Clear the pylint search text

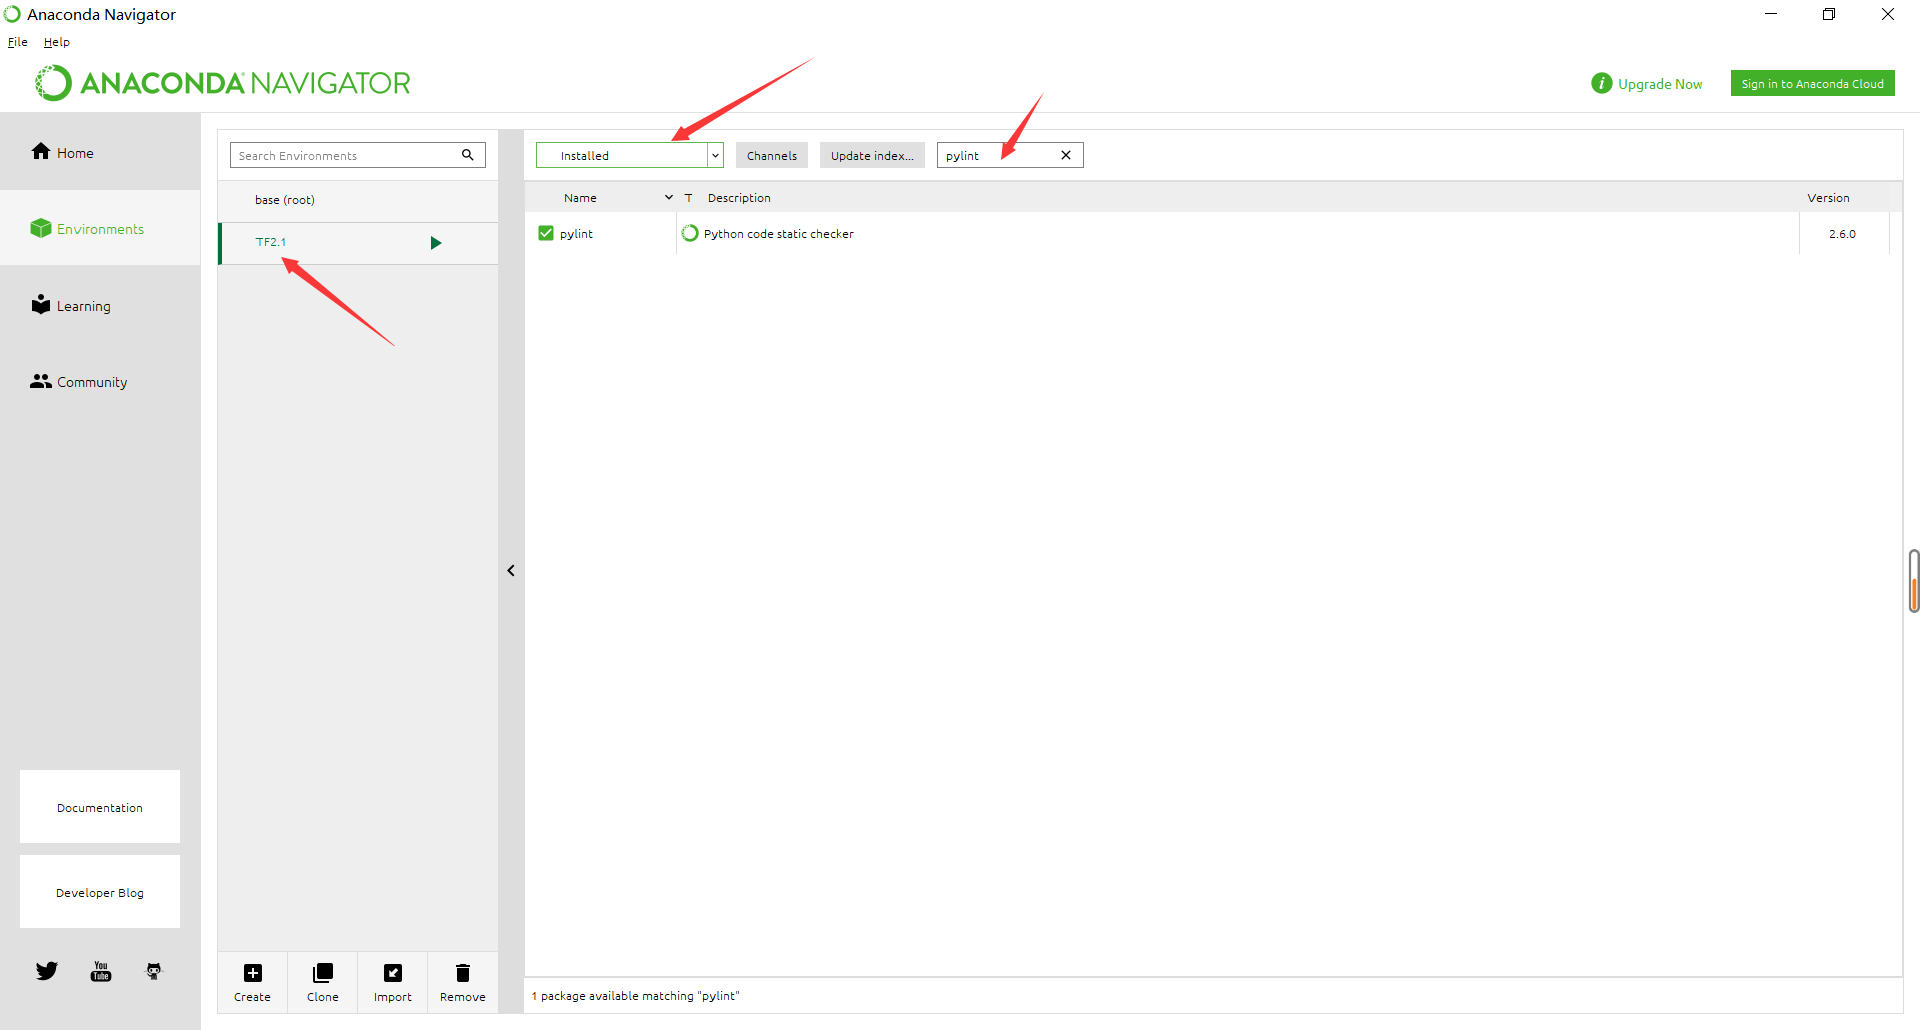[1066, 155]
